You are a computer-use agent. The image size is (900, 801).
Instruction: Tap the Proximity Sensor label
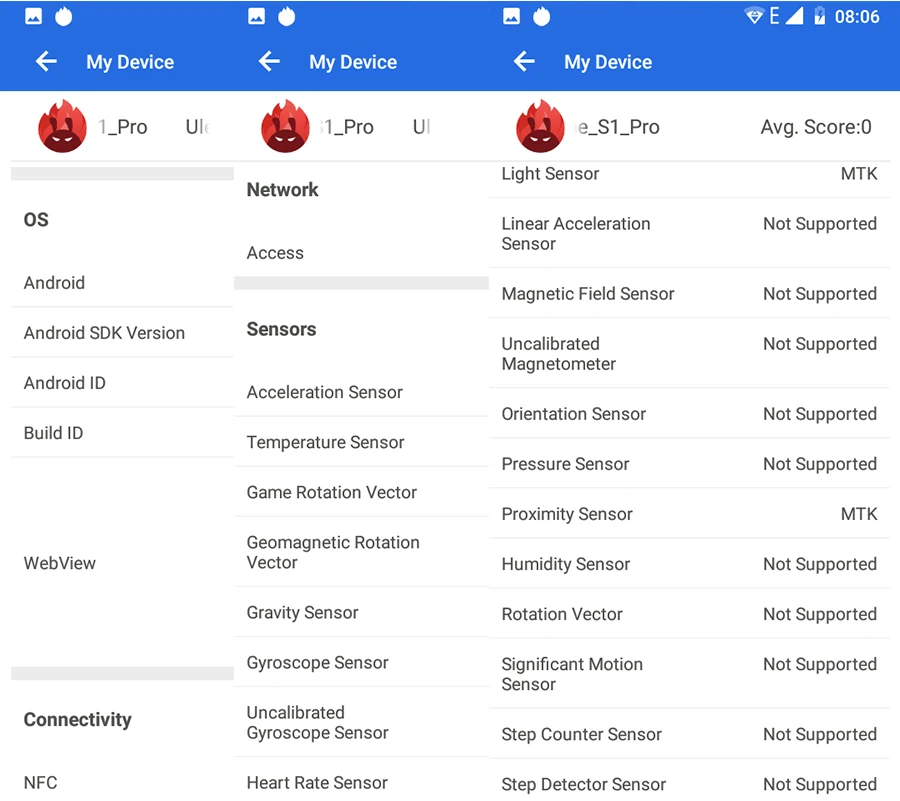pyautogui.click(x=567, y=514)
